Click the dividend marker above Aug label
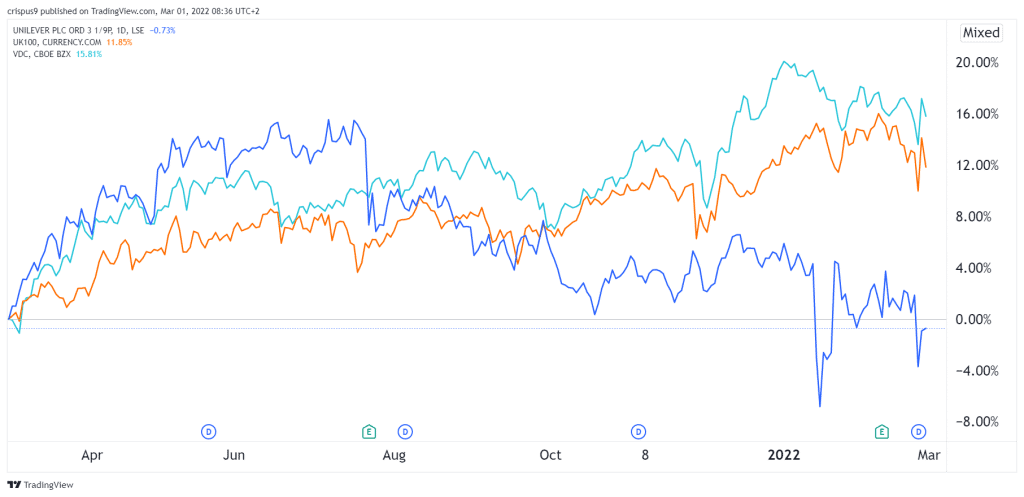1024x497 pixels. 405,431
